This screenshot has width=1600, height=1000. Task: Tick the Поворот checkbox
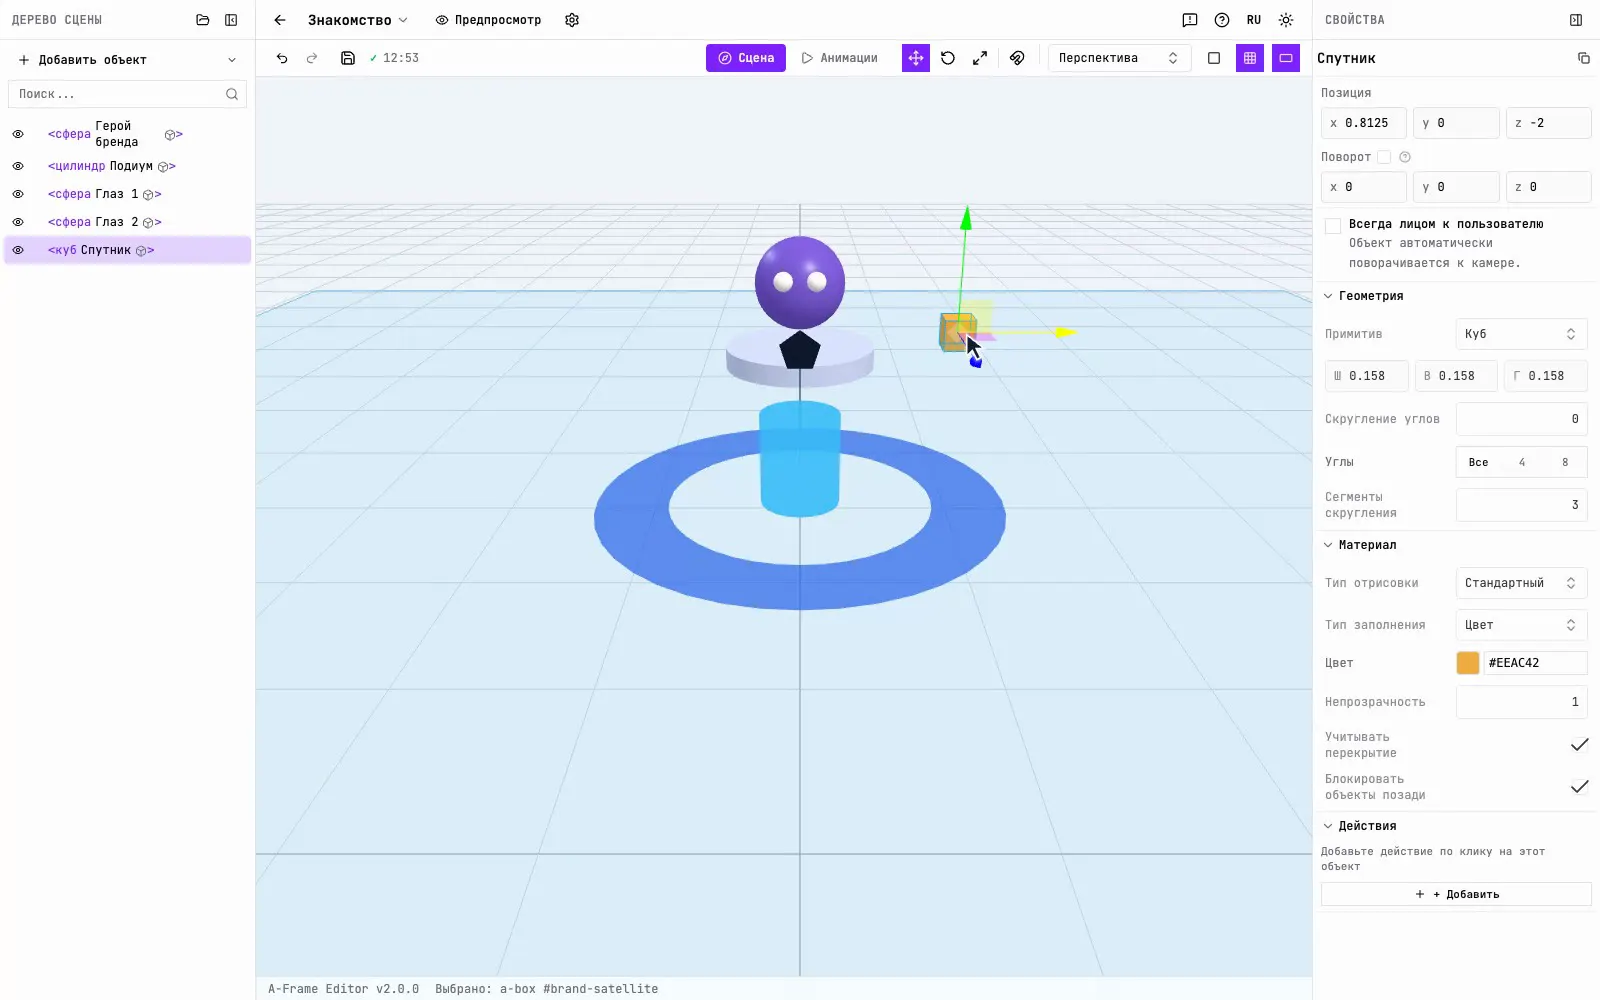(x=1384, y=157)
